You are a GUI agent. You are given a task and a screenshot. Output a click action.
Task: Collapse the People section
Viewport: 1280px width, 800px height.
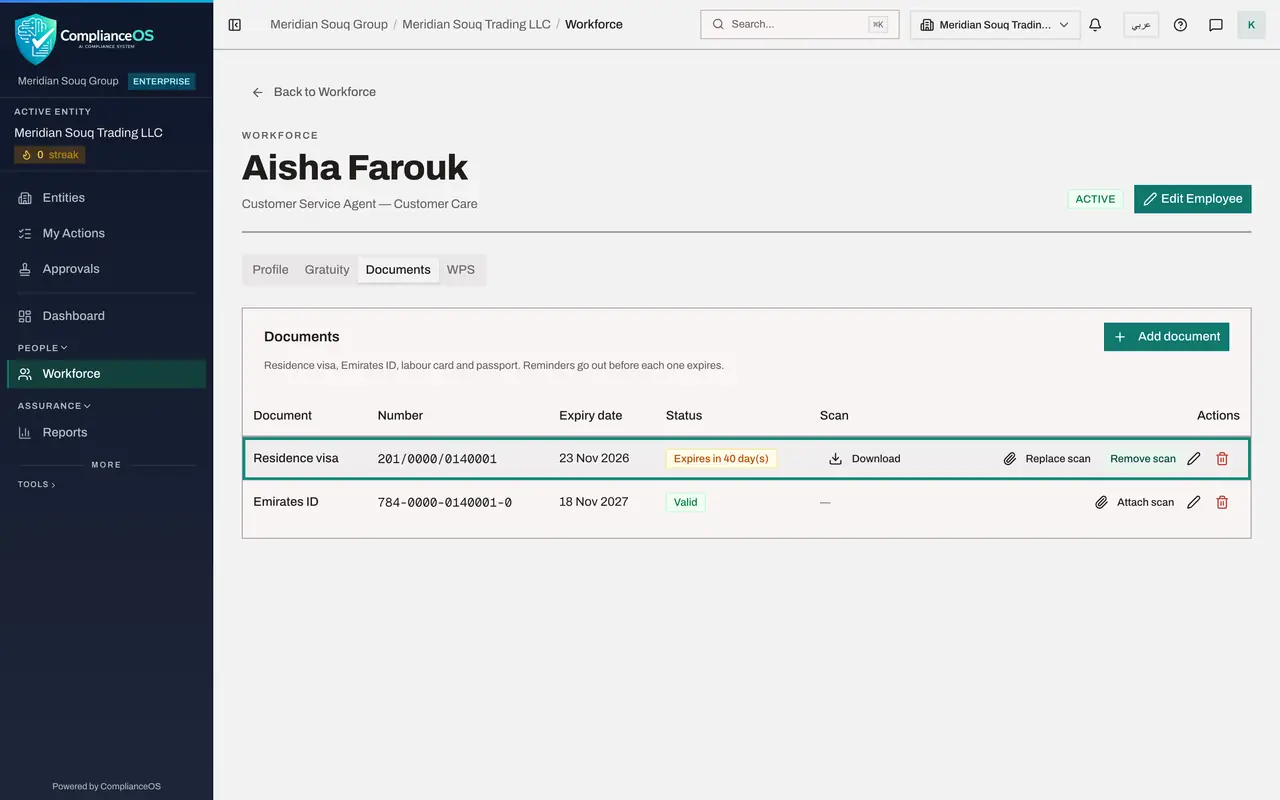point(43,348)
